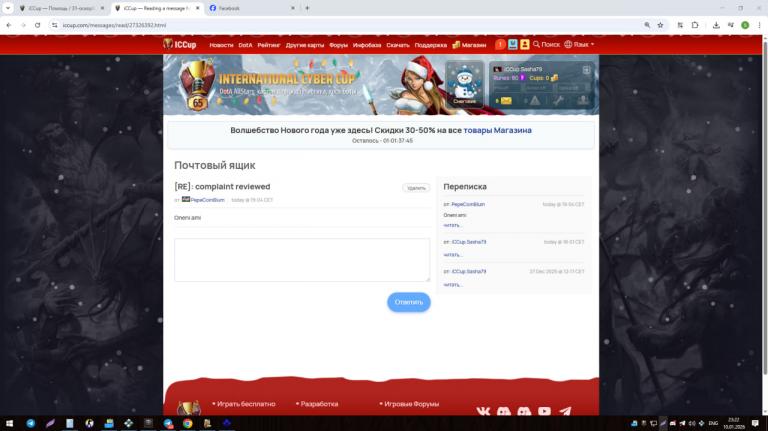Click into the reply text area
The image size is (768, 431).
click(302, 260)
